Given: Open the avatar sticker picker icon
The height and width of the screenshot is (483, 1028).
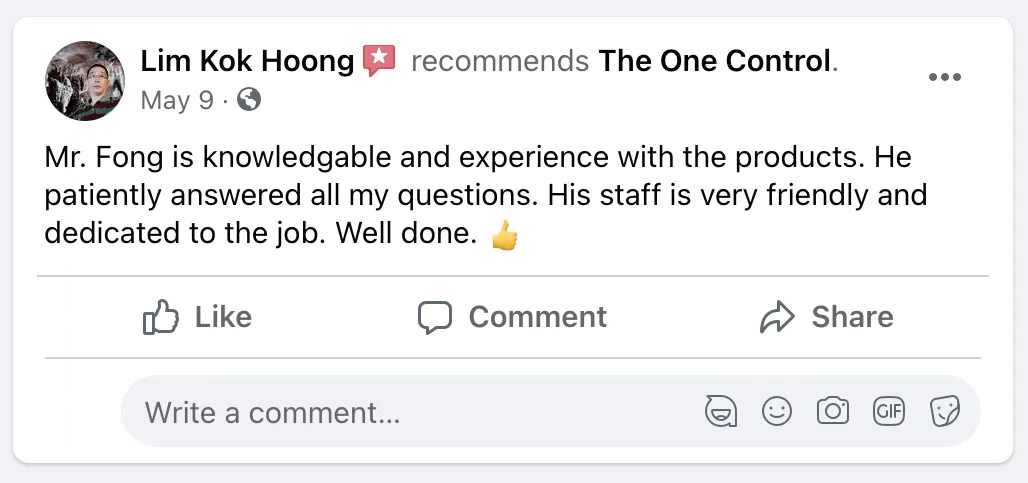Looking at the screenshot, I should 720,411.
